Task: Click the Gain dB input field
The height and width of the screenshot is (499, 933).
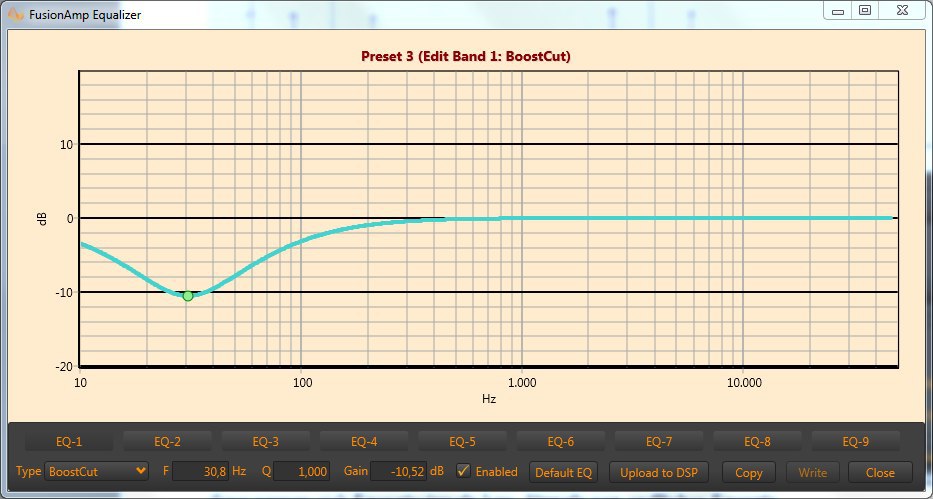Action: pyautogui.click(x=398, y=472)
